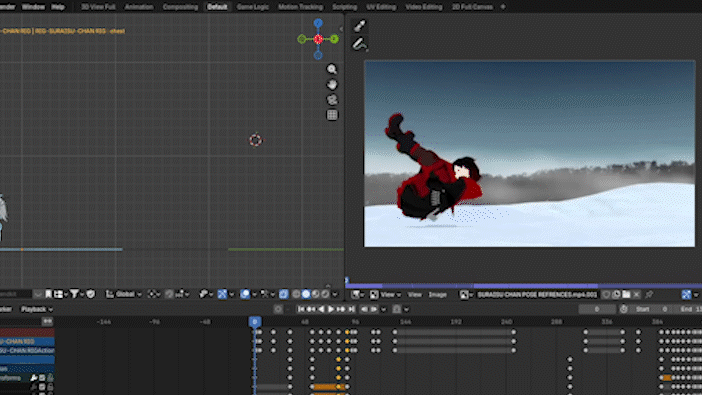Toggle show overlays in viewport header

click(x=245, y=294)
